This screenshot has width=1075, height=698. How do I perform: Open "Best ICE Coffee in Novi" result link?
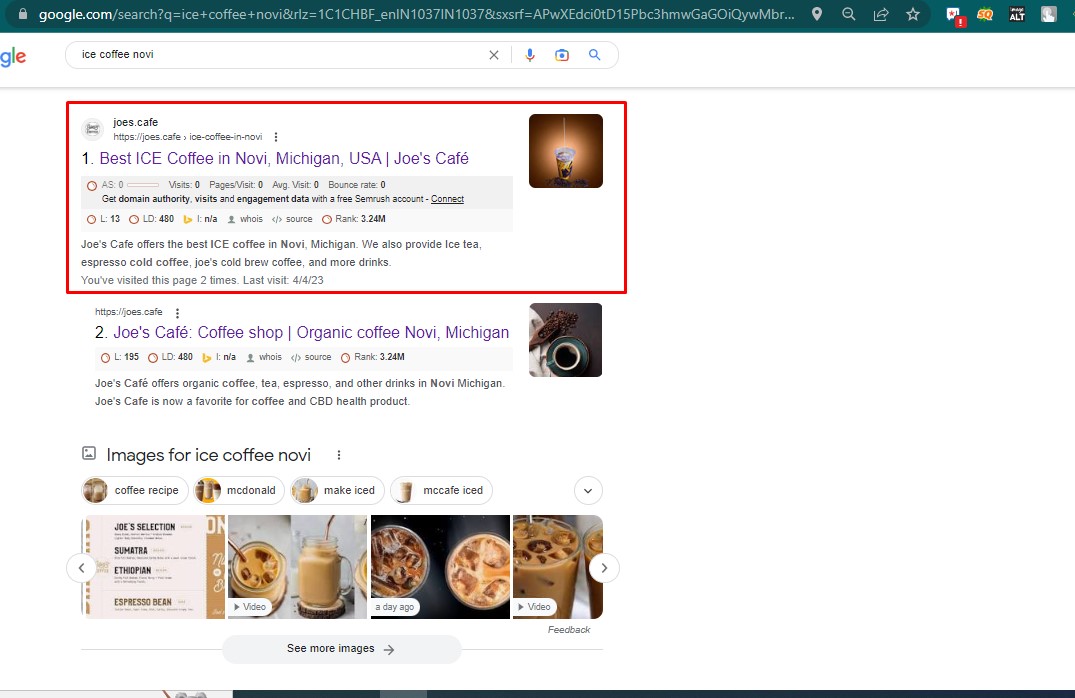click(283, 158)
